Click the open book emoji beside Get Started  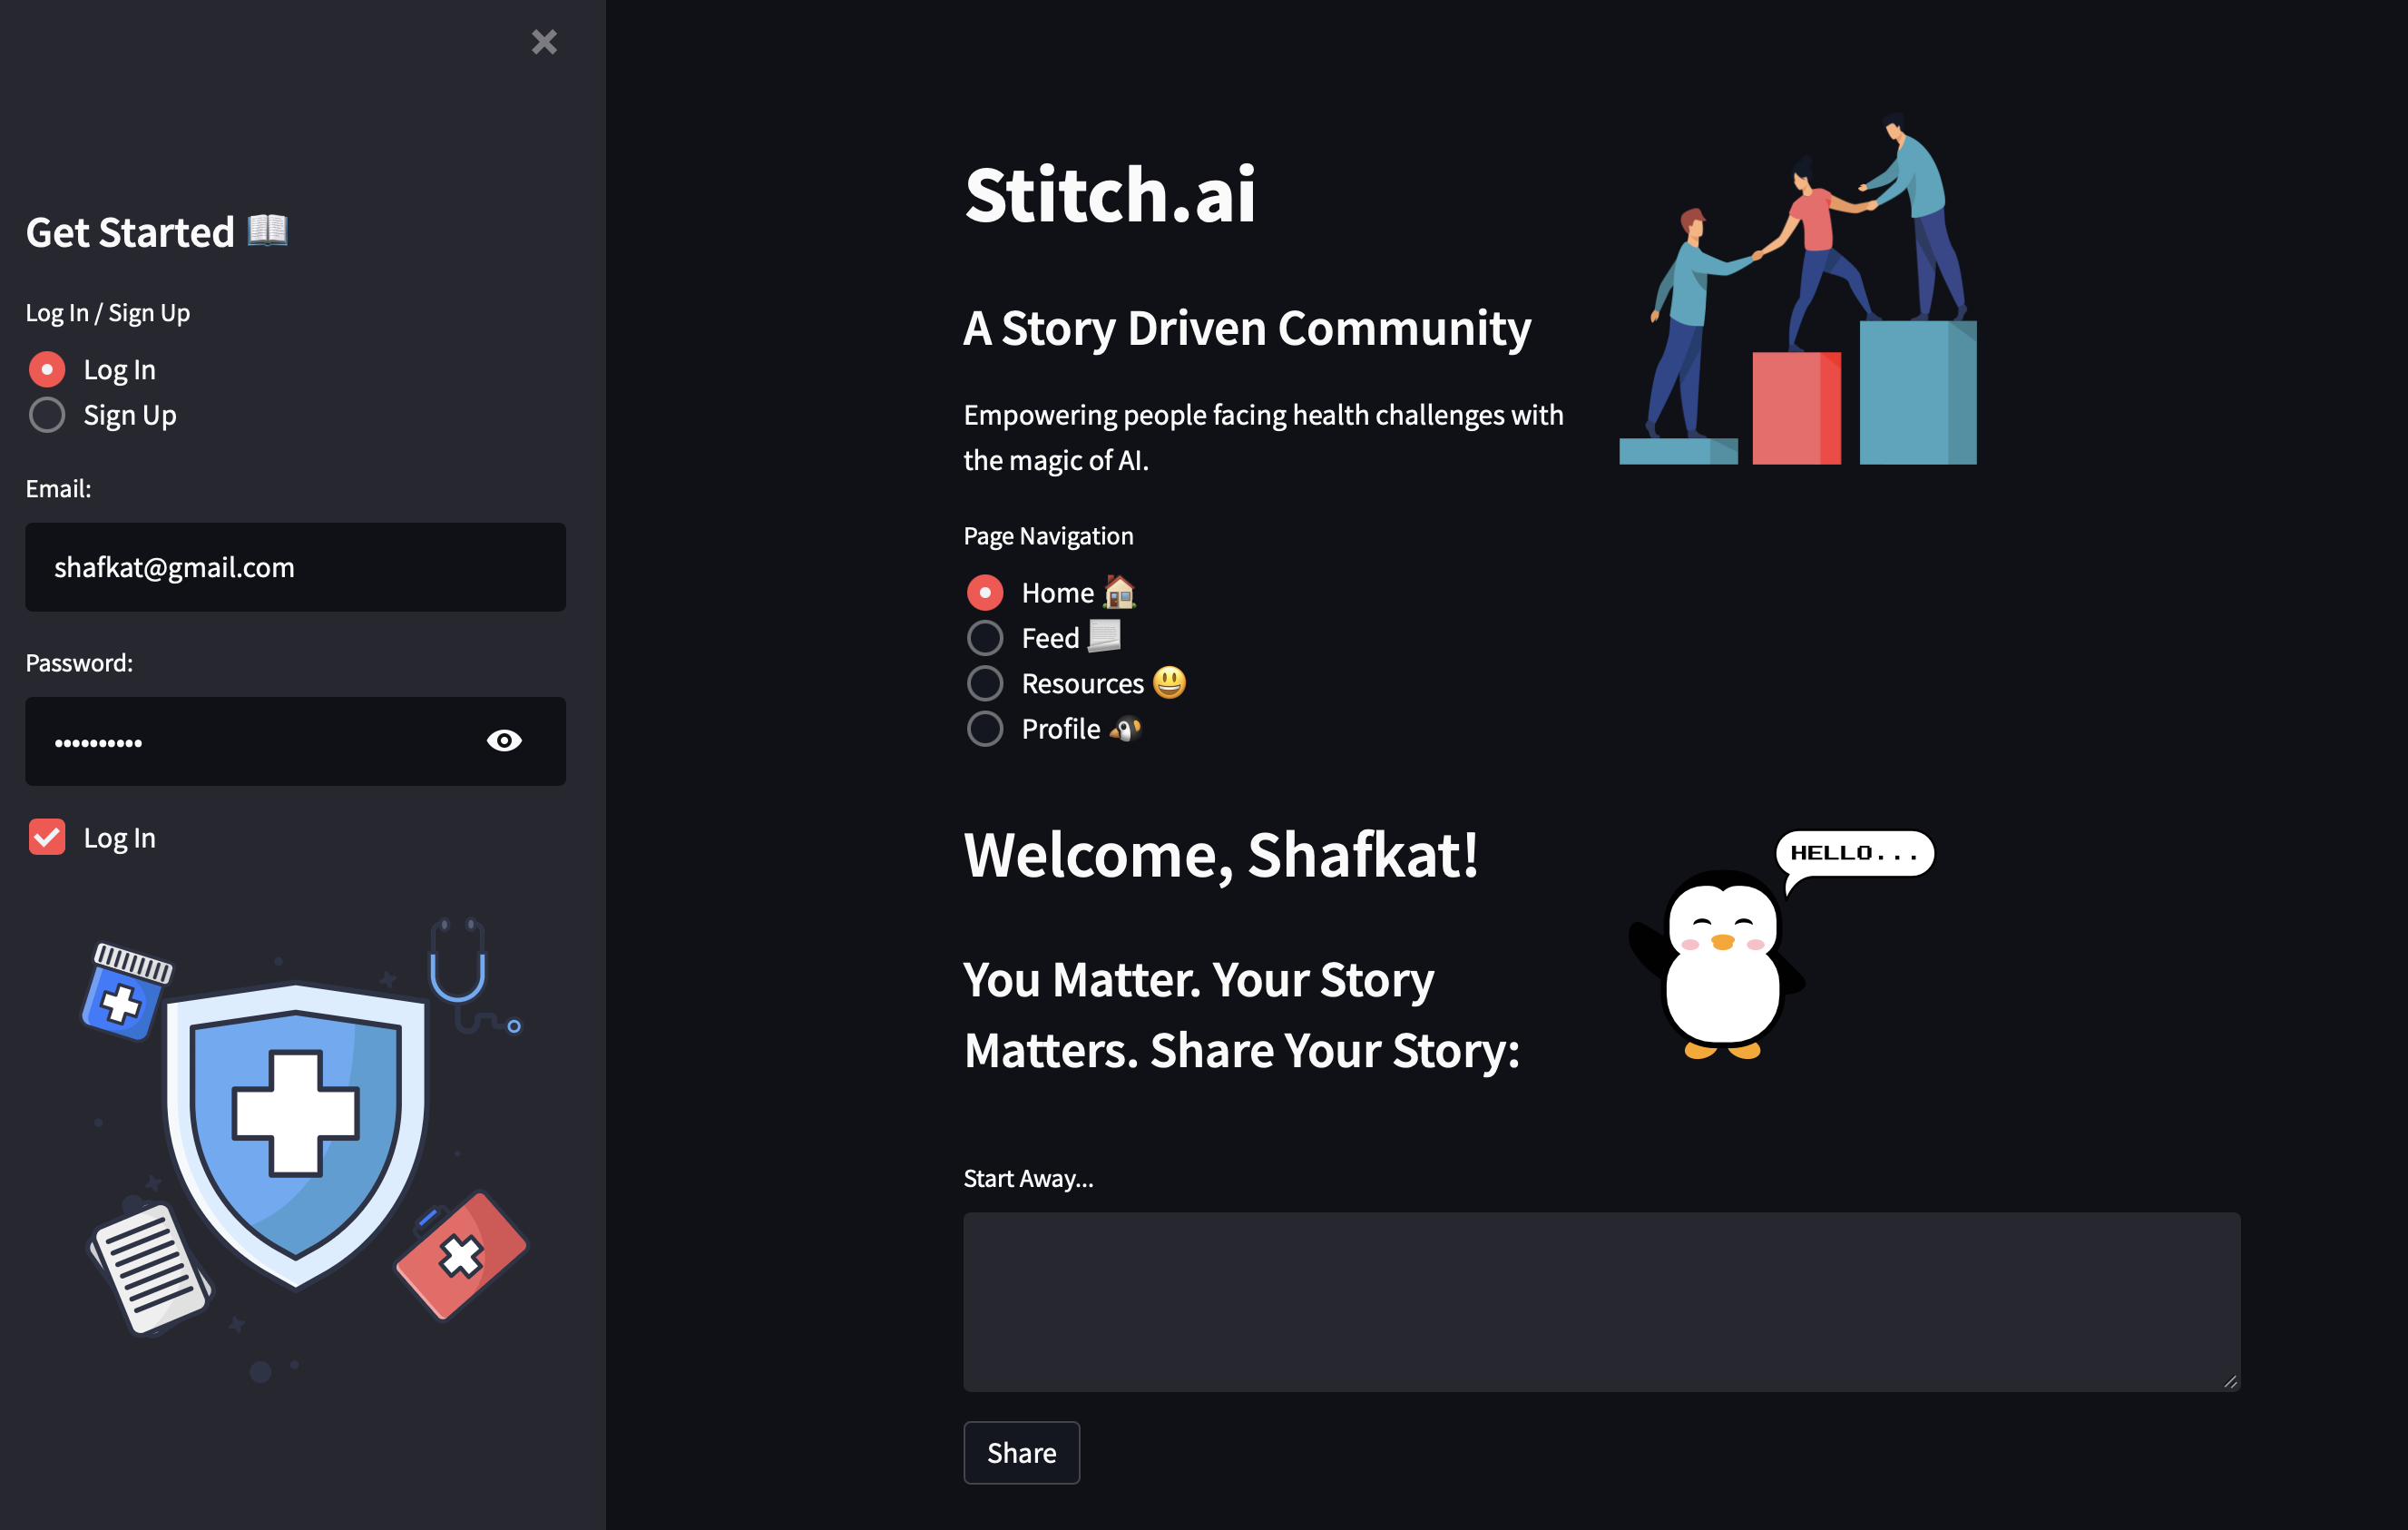267,230
